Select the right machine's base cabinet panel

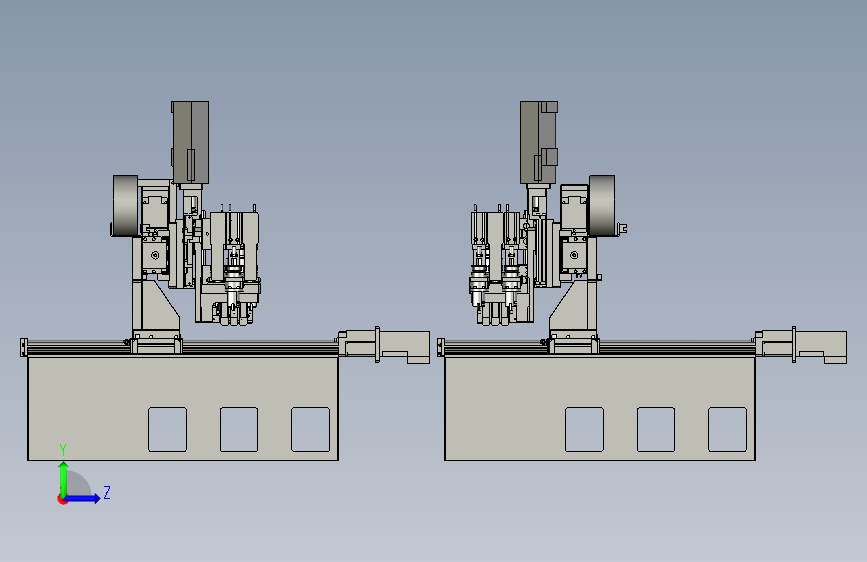[x=600, y=408]
